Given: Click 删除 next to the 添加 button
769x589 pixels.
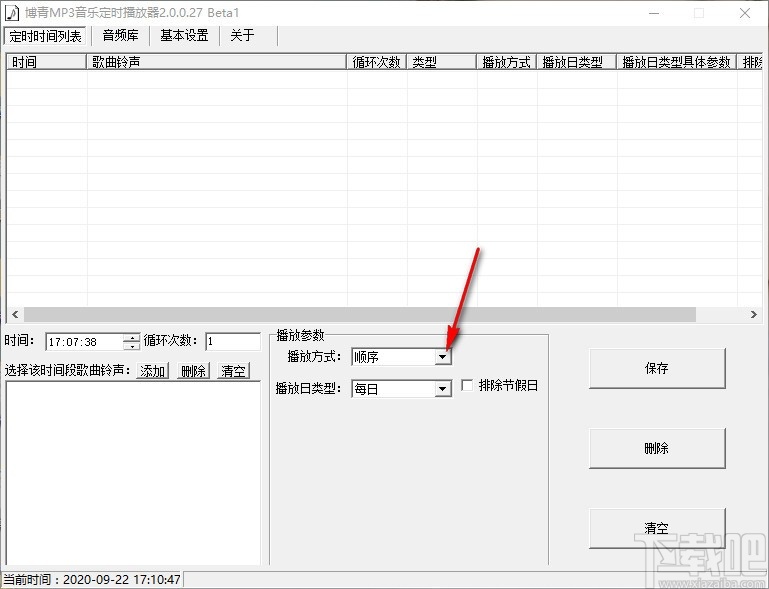Looking at the screenshot, I should point(193,371).
